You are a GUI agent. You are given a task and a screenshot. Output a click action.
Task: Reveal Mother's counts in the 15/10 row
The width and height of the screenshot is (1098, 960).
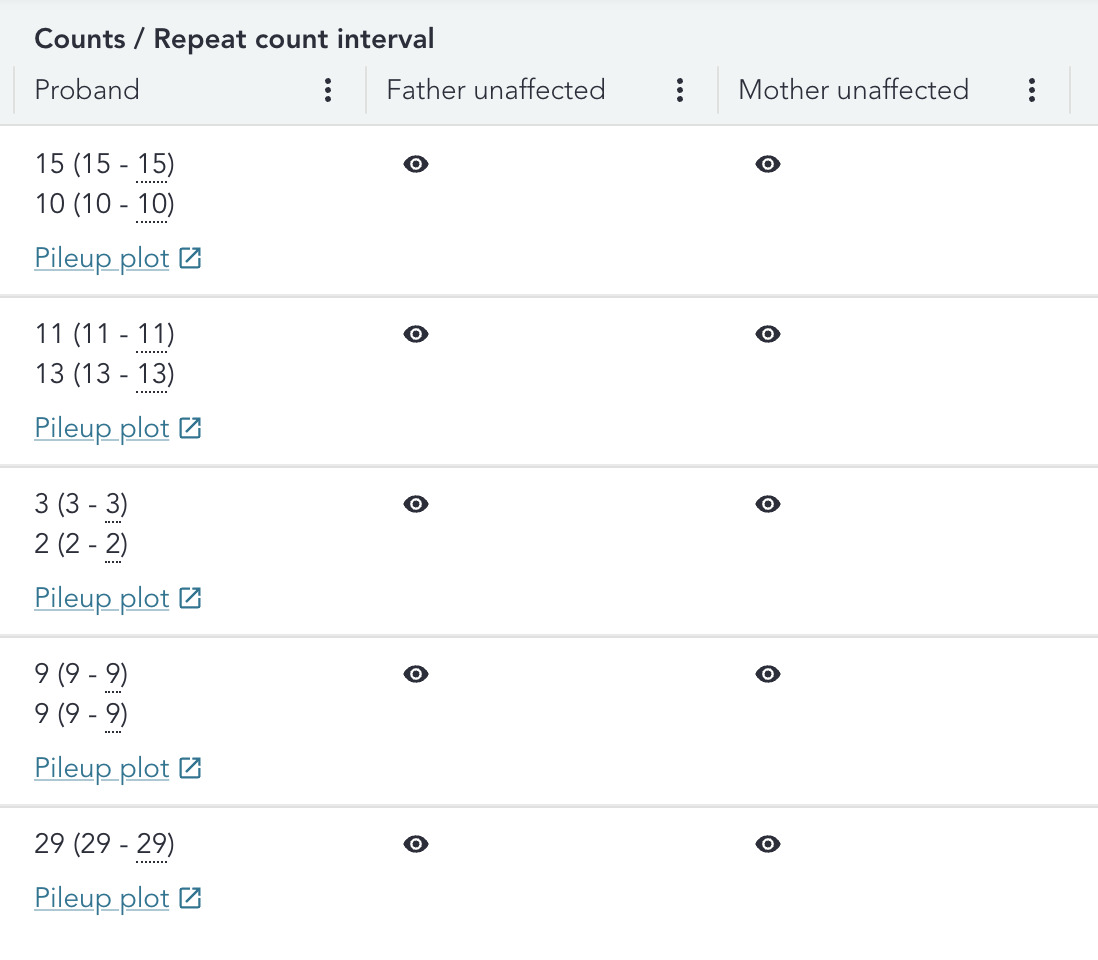767,163
